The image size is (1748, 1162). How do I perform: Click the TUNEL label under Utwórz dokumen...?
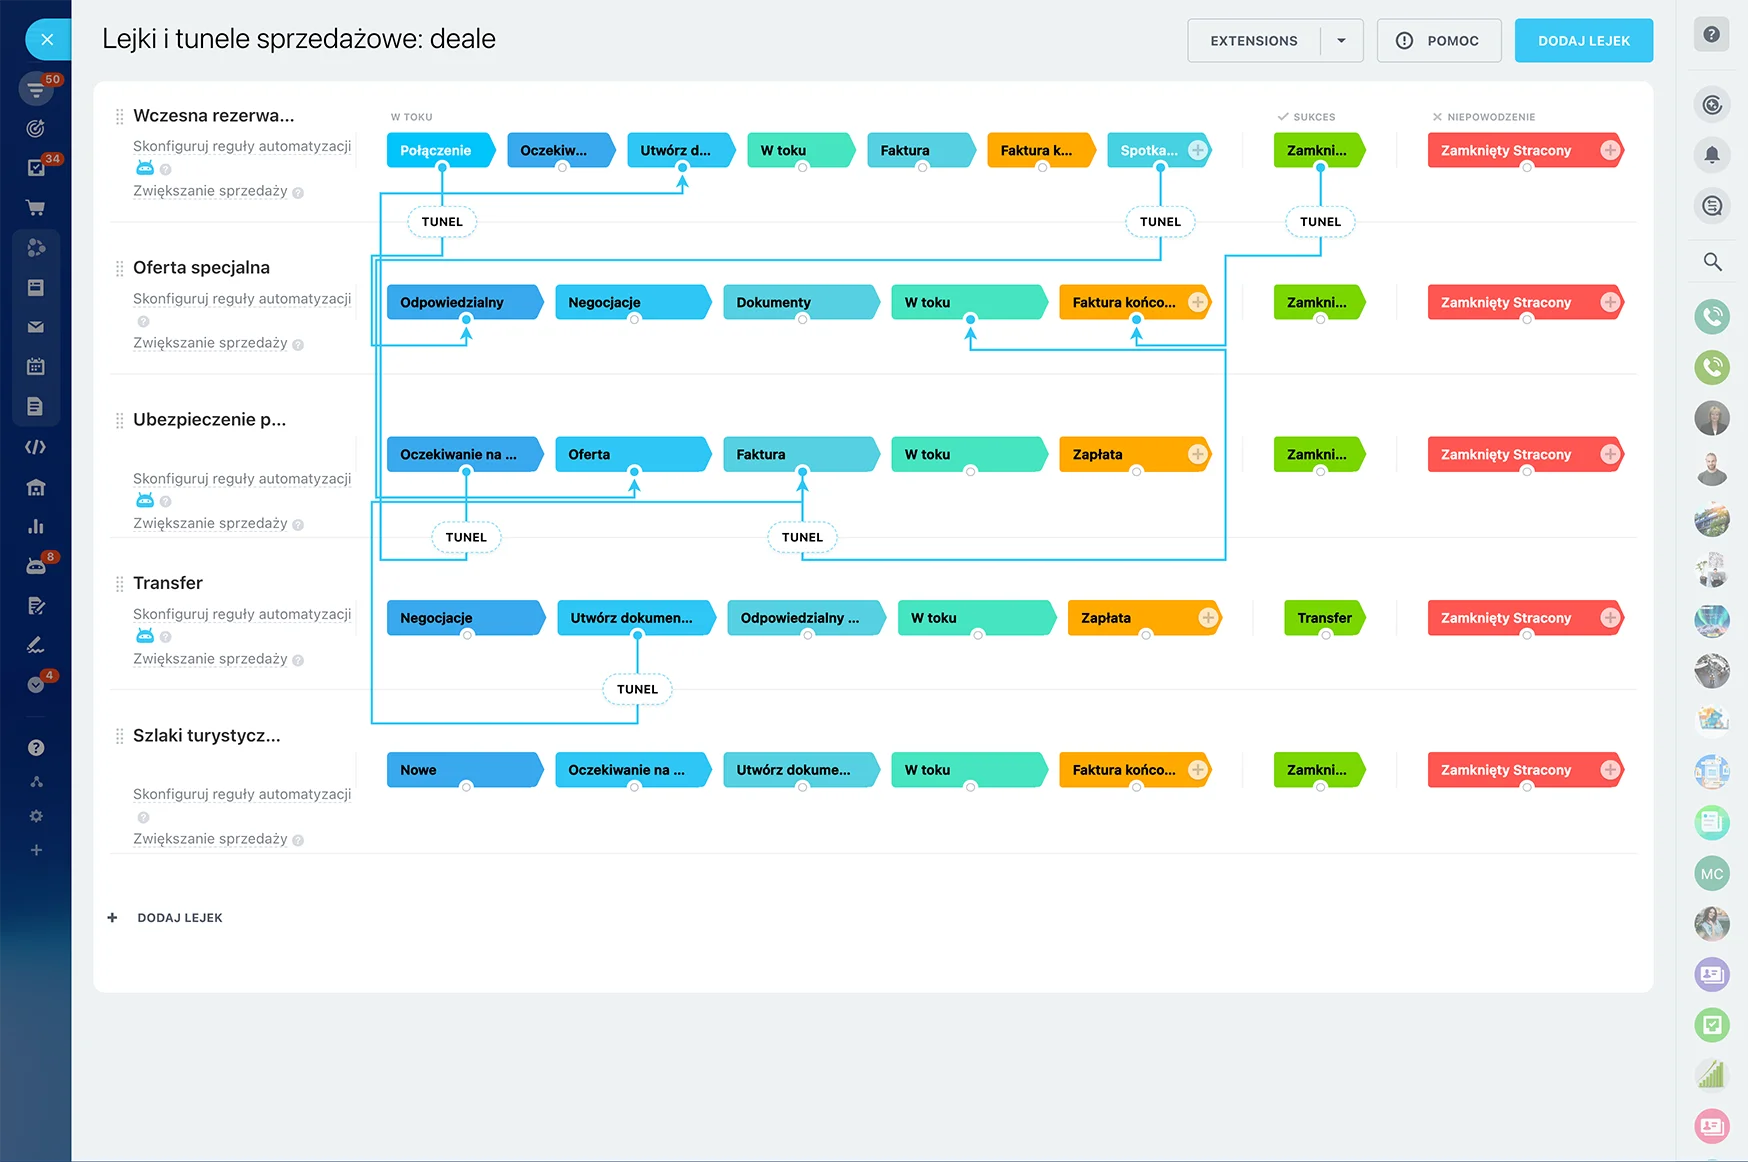coord(637,689)
